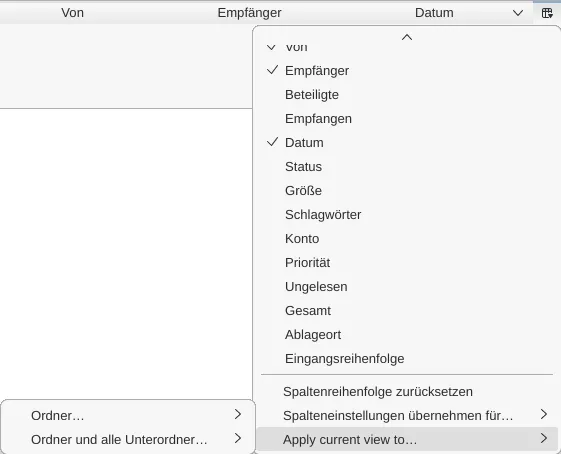Click the Datum column header
561x454 pixels.
[434, 13]
